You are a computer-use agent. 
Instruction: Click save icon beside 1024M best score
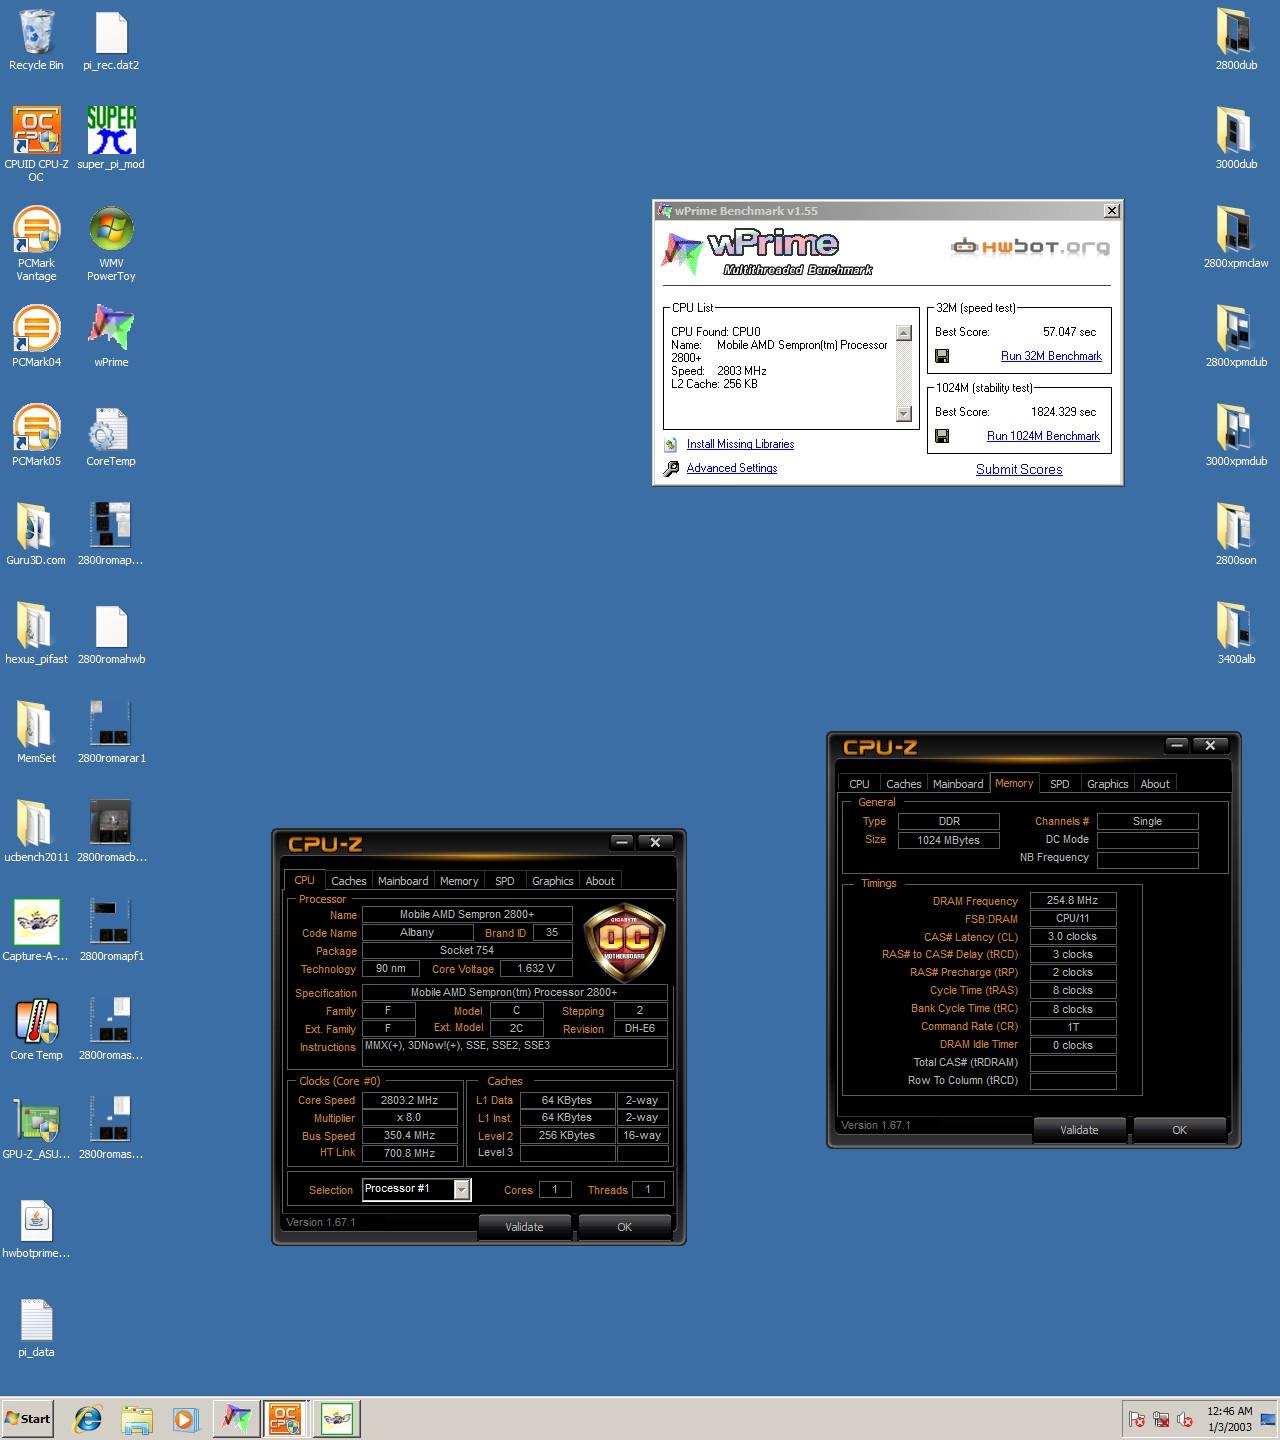pos(942,436)
